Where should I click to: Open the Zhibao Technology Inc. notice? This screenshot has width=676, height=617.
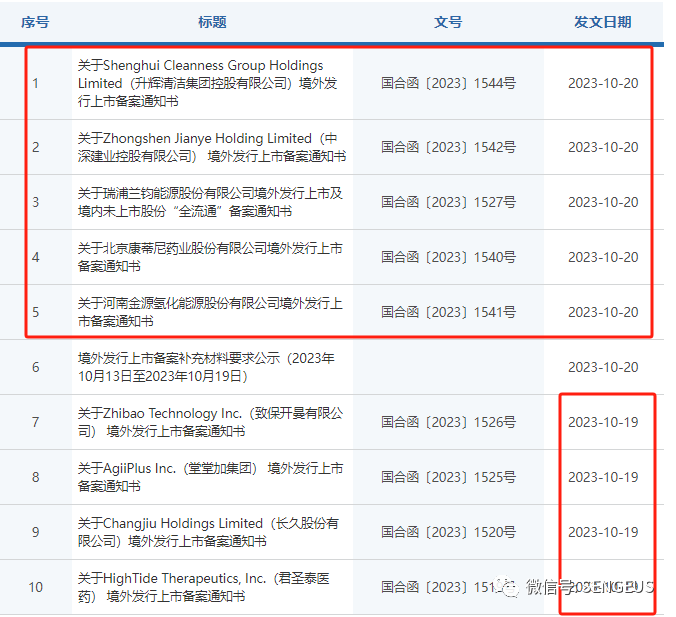click(210, 422)
